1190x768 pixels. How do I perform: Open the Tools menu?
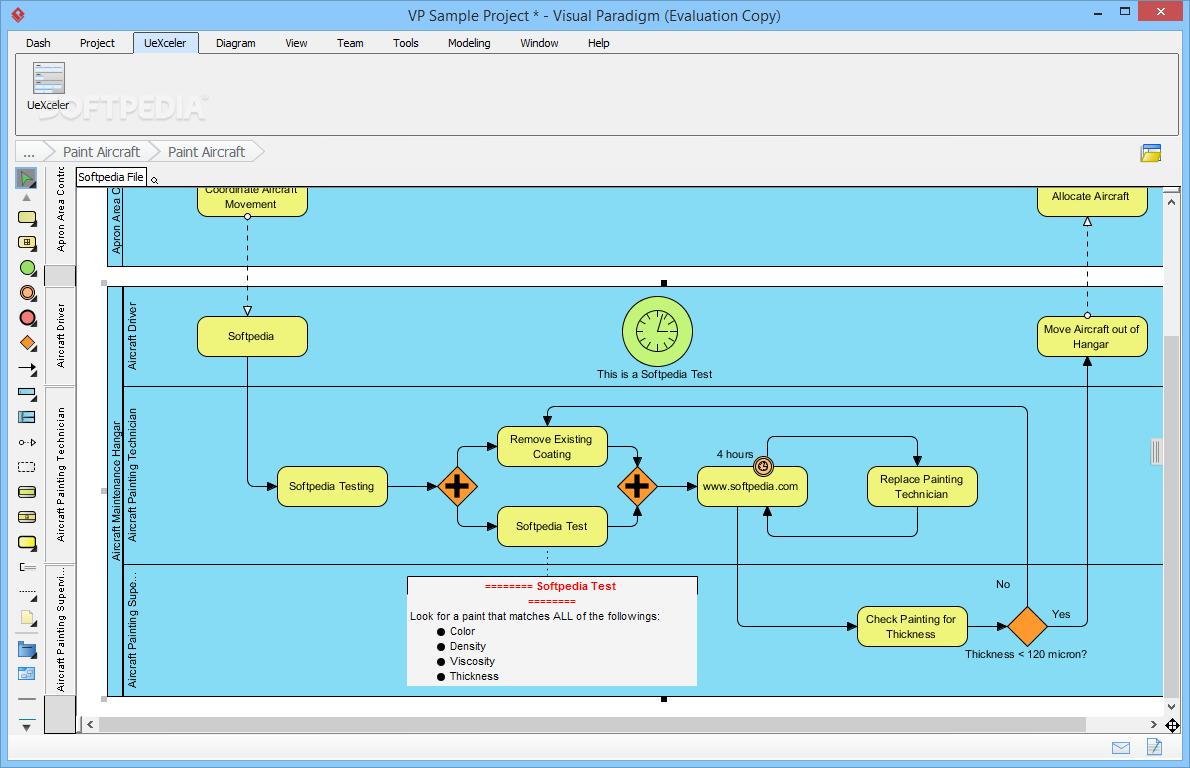[405, 43]
